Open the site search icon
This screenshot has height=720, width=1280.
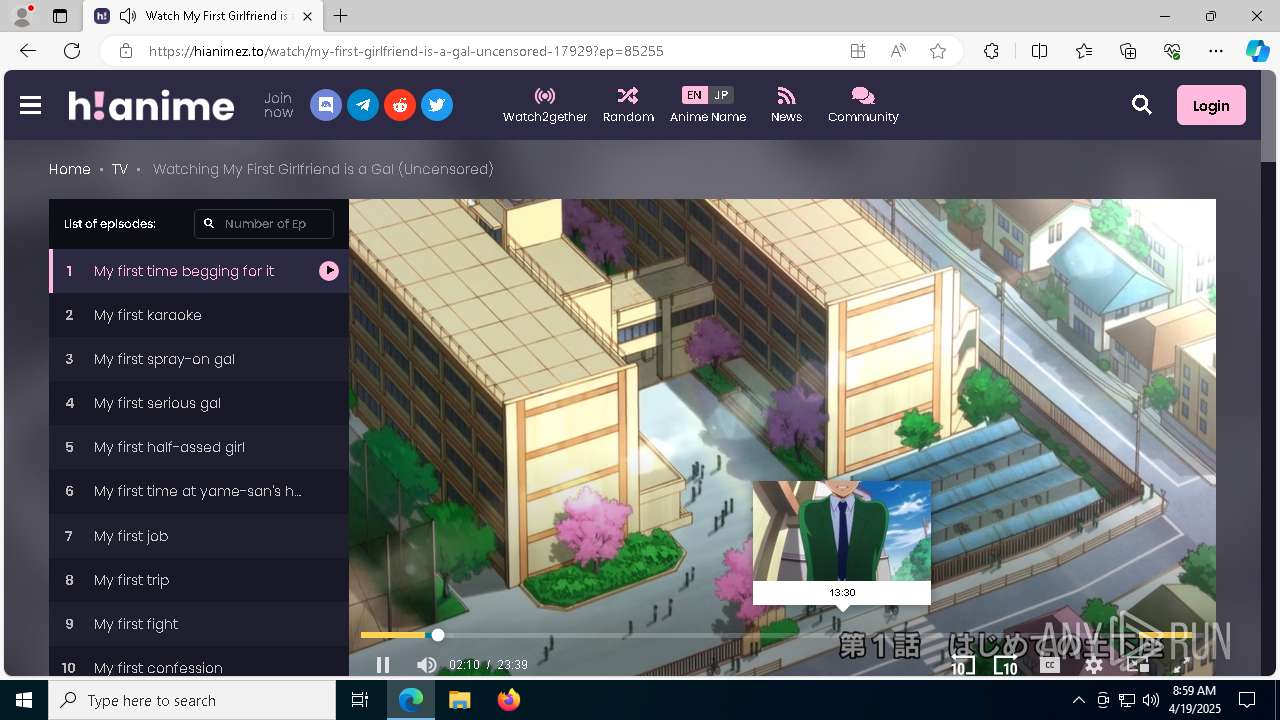tap(1142, 105)
